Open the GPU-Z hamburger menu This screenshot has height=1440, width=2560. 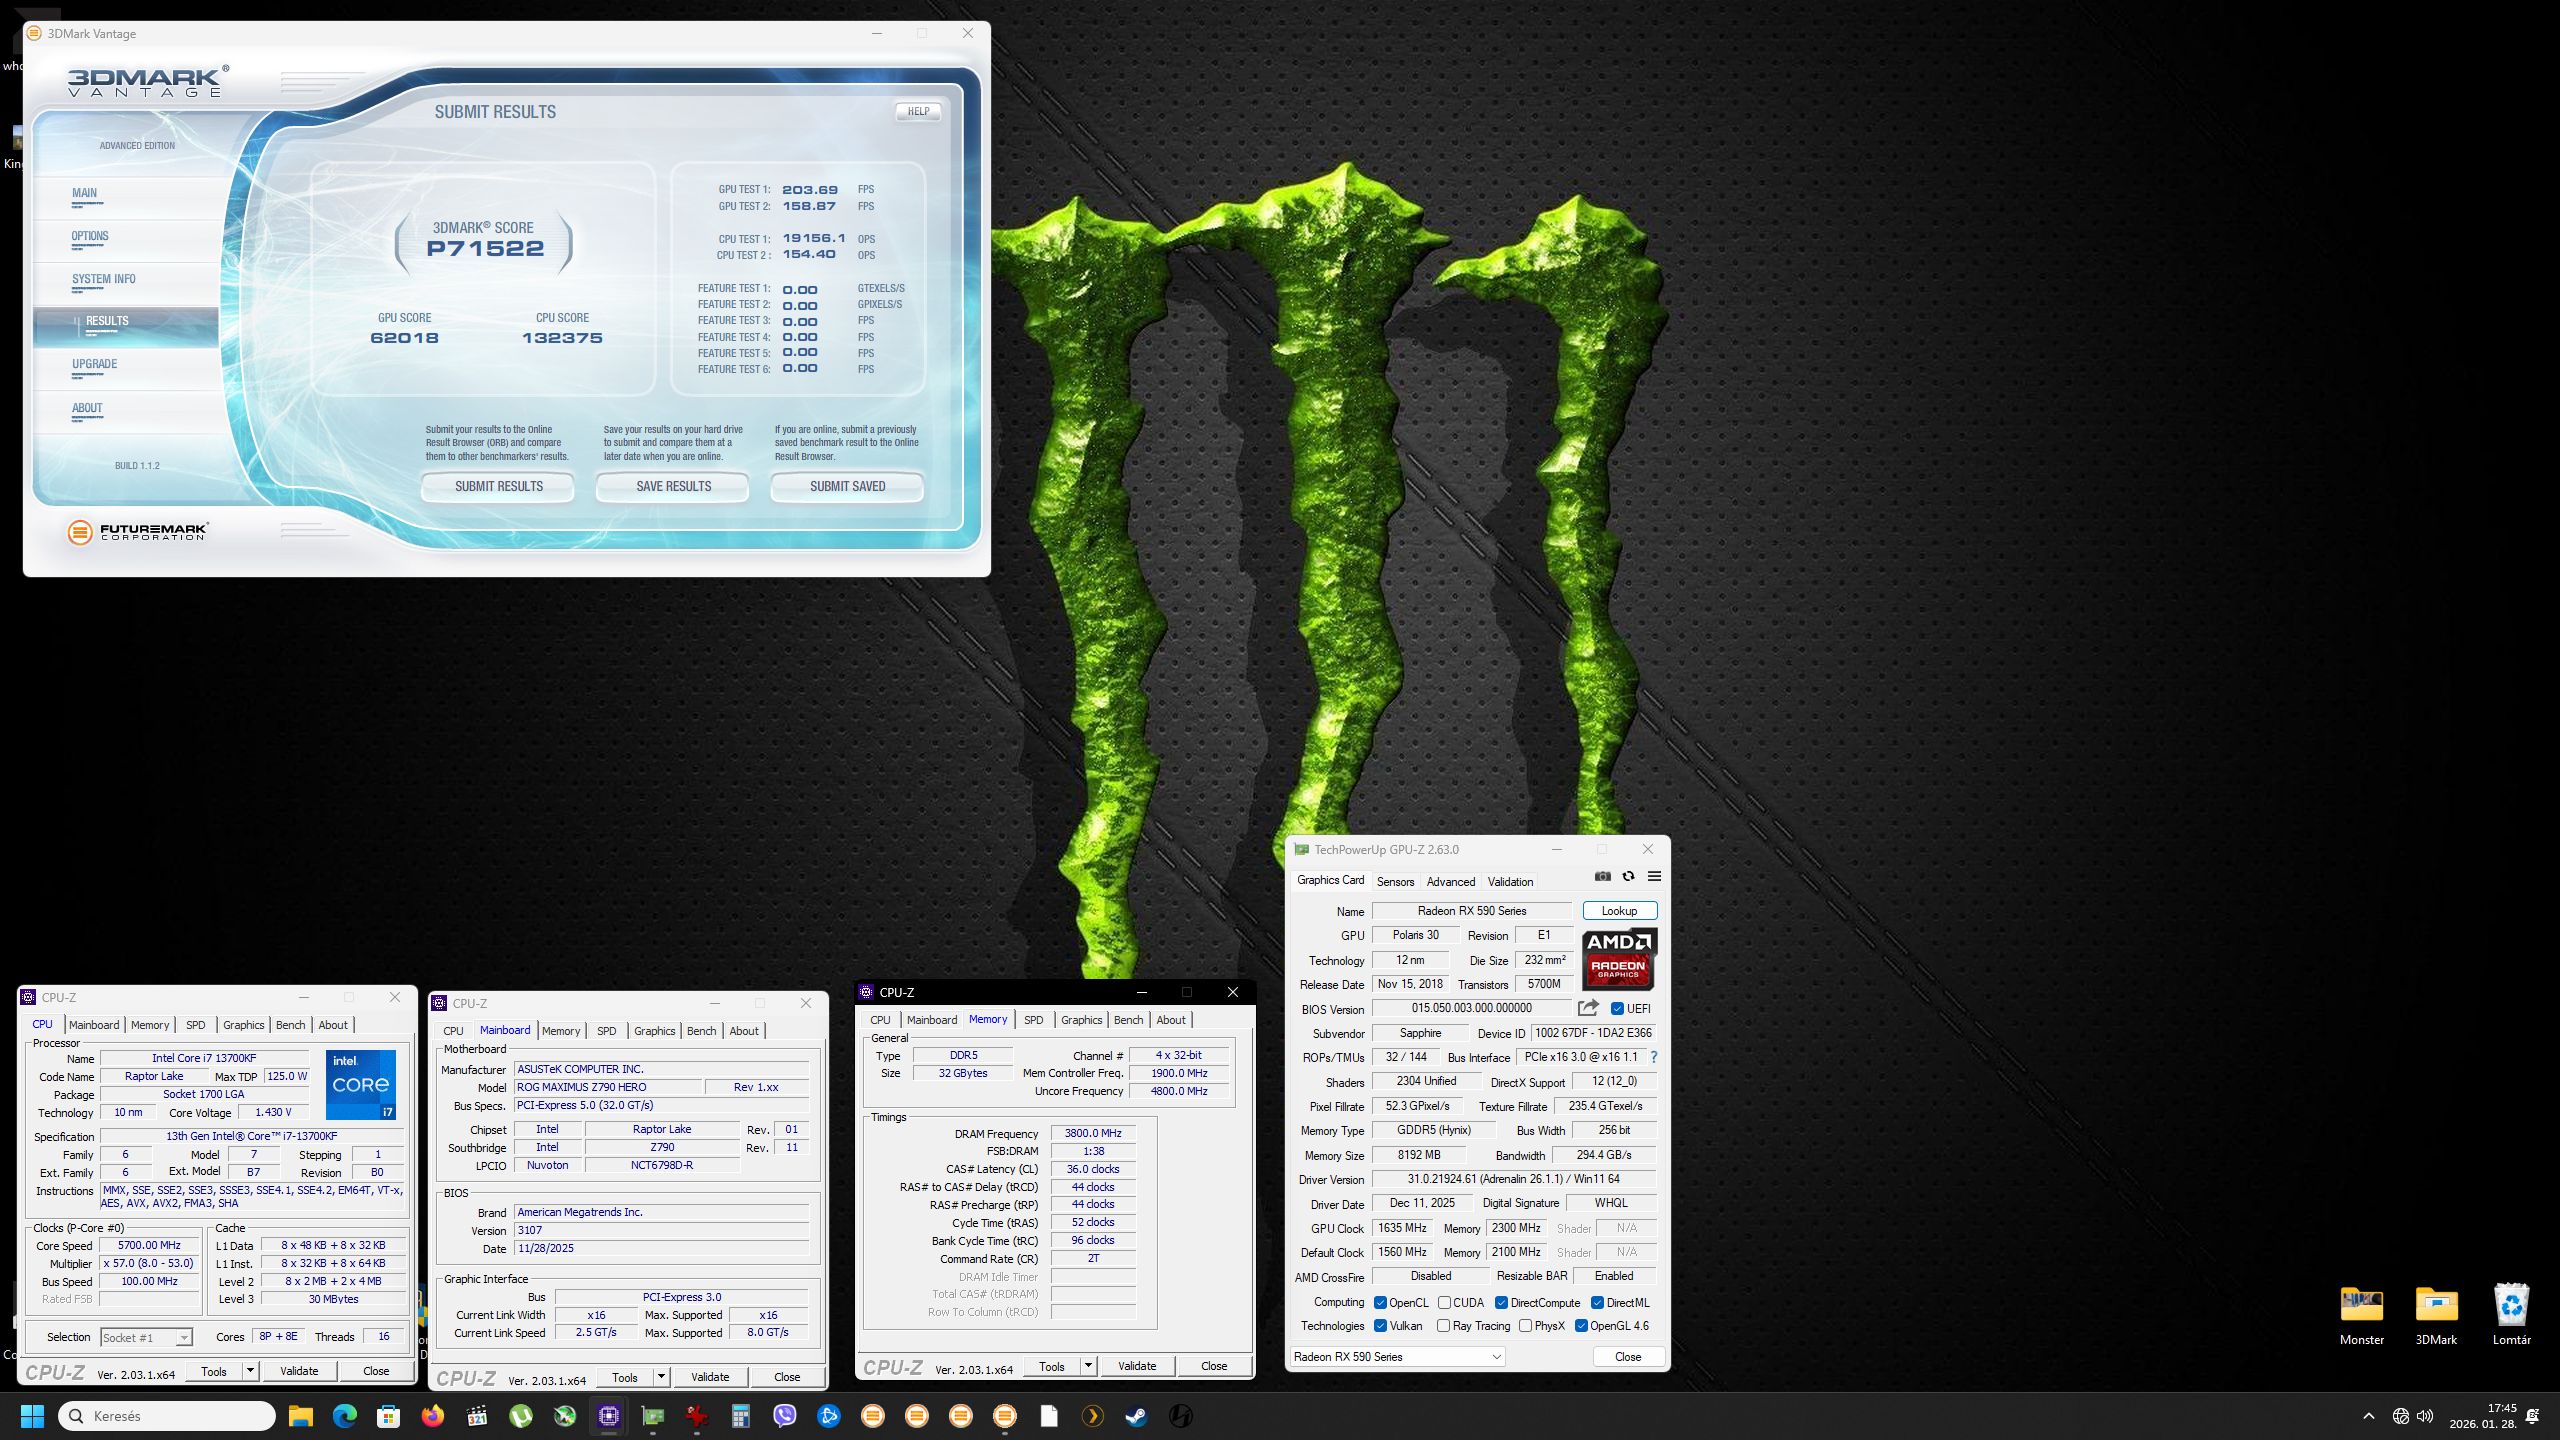pos(1654,877)
